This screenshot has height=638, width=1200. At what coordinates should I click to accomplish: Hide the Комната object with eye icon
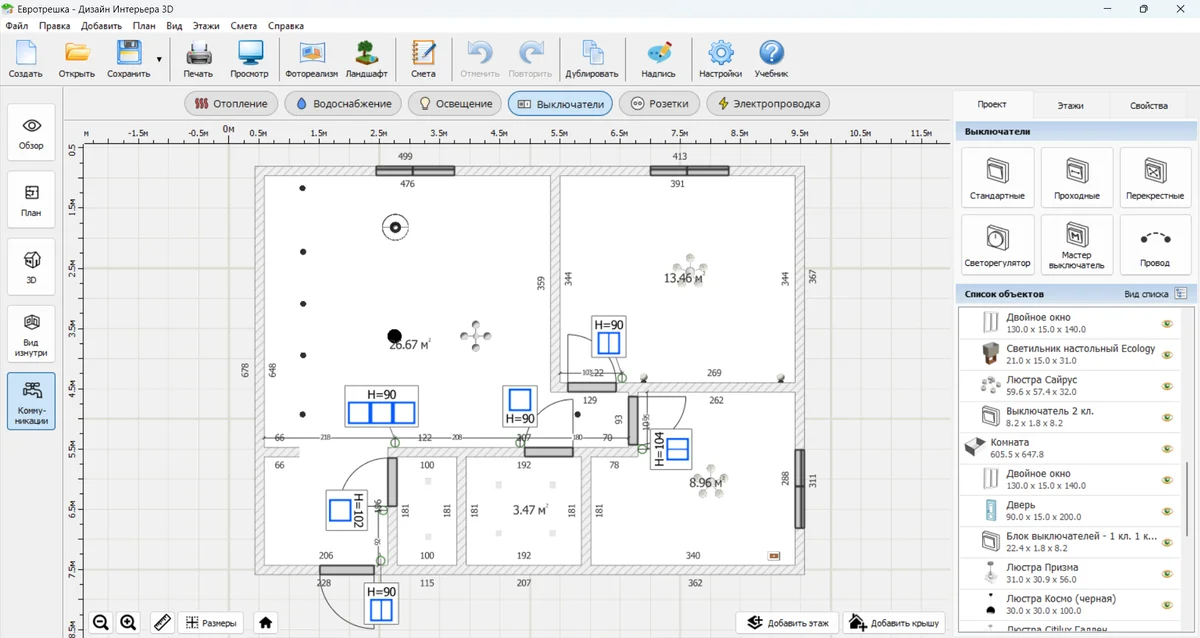tap(1166, 449)
